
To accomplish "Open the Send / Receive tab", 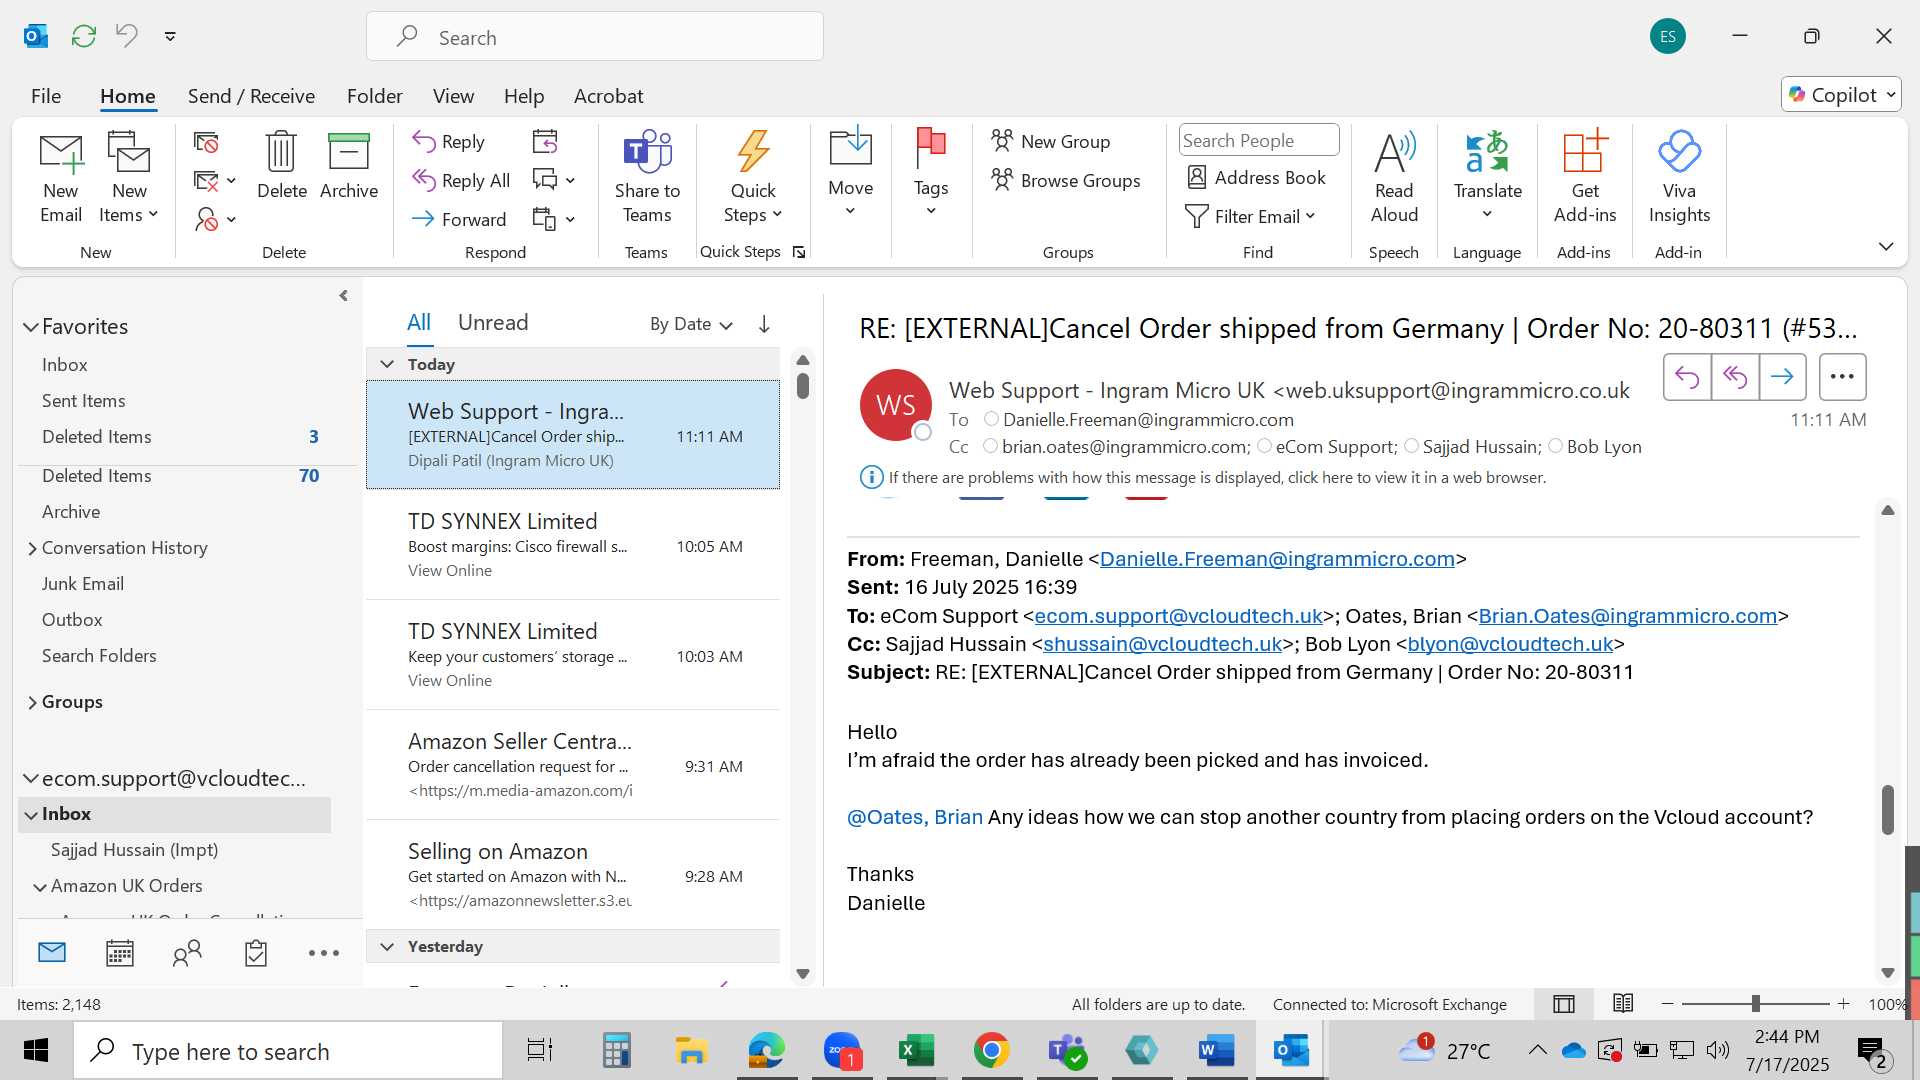I will click(251, 96).
